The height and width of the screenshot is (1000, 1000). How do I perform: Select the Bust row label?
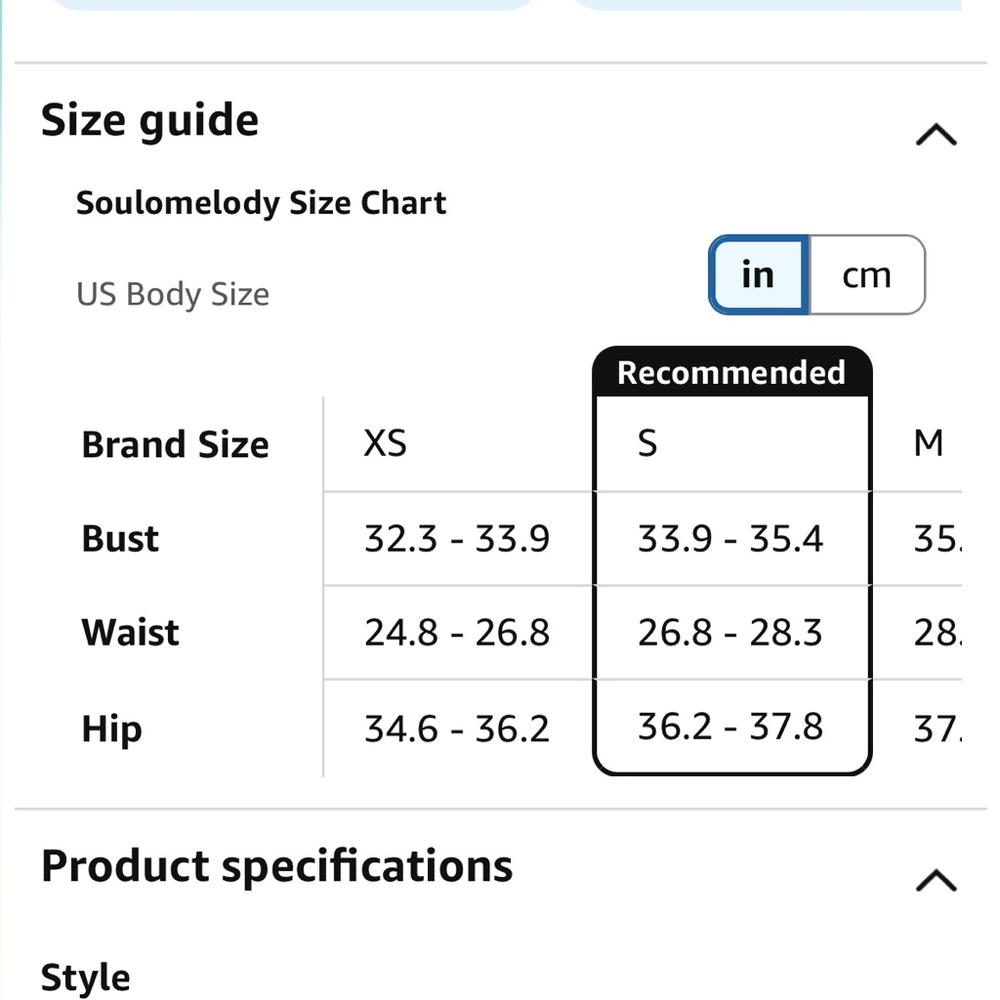pyautogui.click(x=120, y=539)
